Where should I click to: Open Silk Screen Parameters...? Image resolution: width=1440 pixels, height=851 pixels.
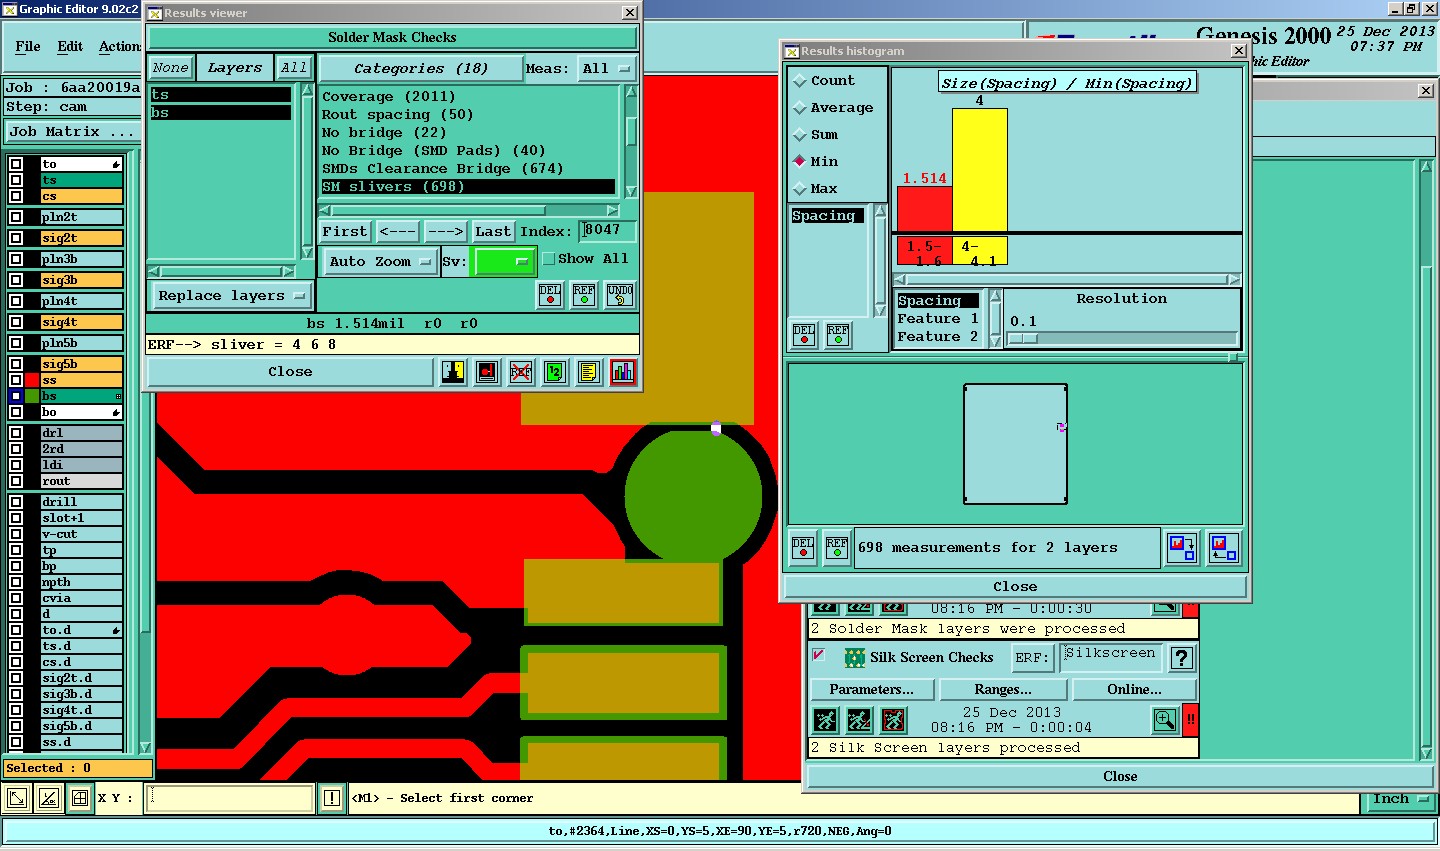point(871,690)
